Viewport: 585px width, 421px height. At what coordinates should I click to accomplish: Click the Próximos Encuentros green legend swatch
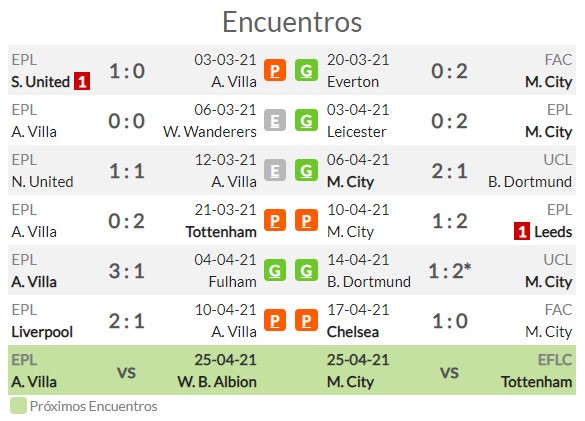18,406
